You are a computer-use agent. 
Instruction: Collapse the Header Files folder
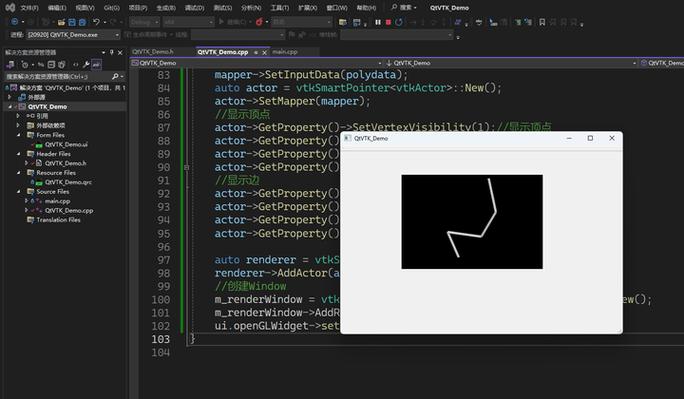tap(18, 153)
